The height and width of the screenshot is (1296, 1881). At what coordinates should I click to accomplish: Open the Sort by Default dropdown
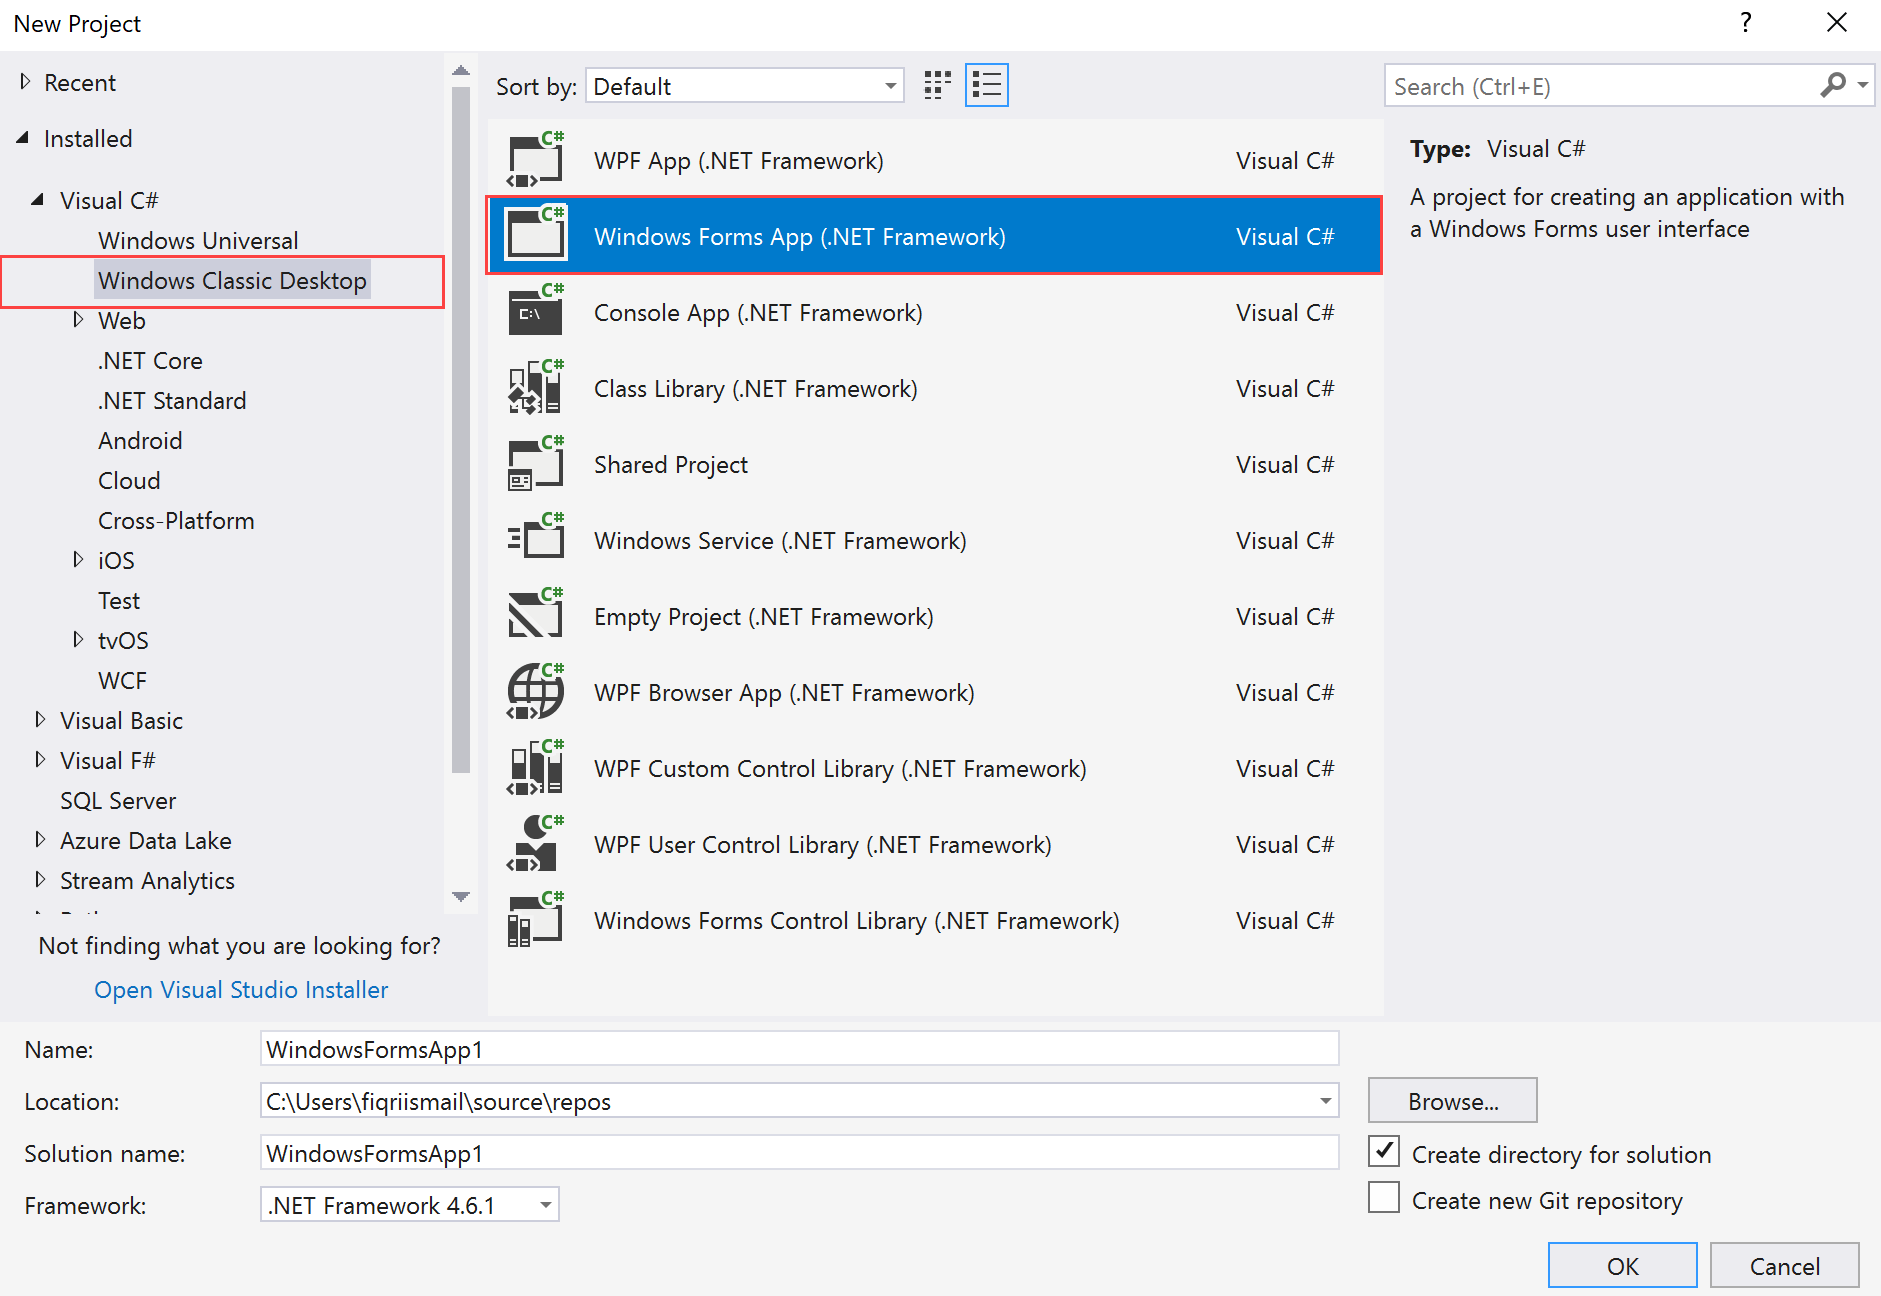(745, 86)
